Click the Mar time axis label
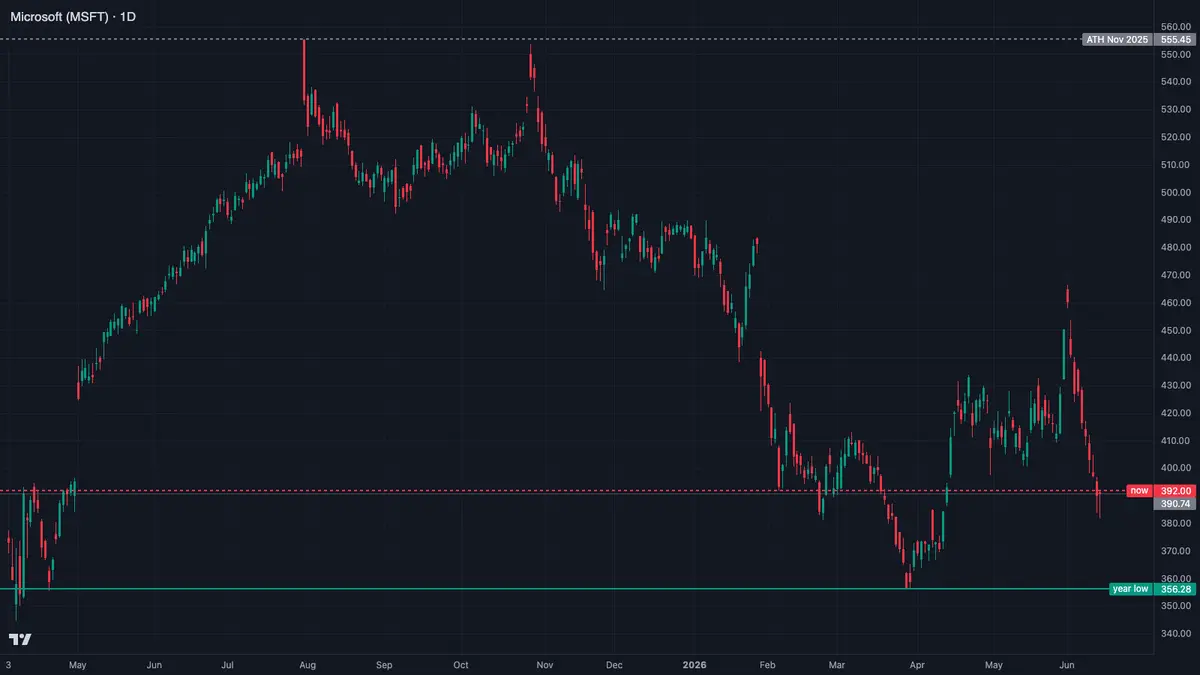1200x675 pixels. click(x=838, y=664)
